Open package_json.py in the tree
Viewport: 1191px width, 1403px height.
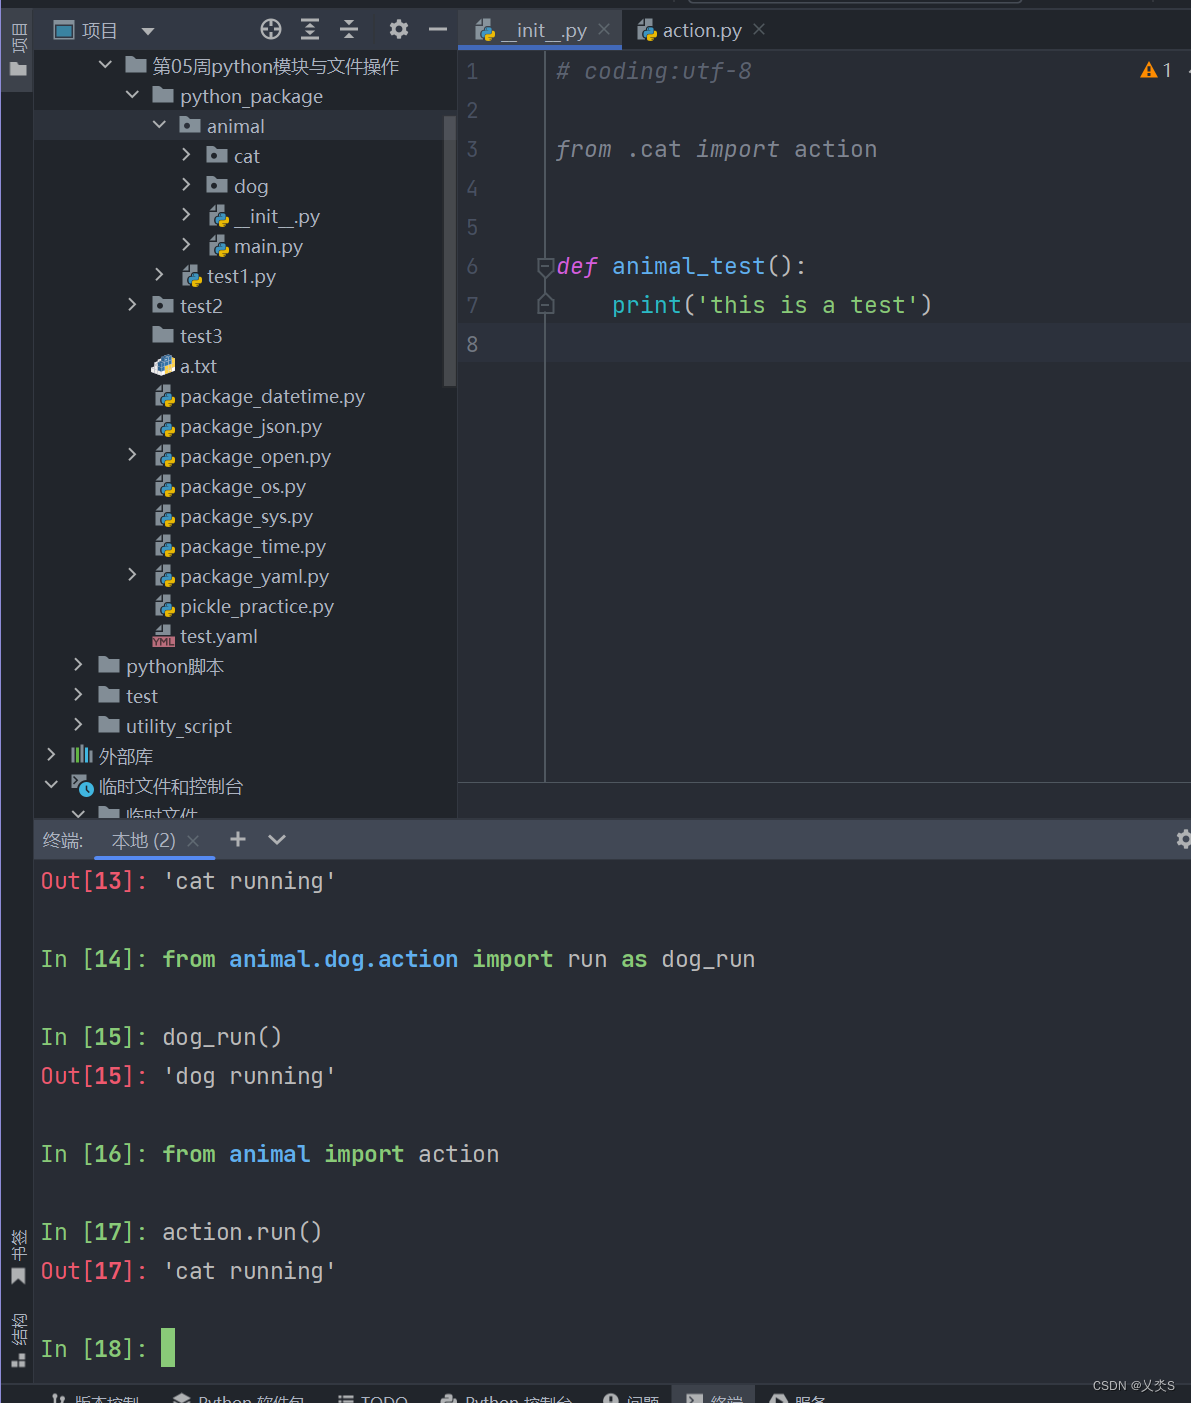pyautogui.click(x=251, y=426)
